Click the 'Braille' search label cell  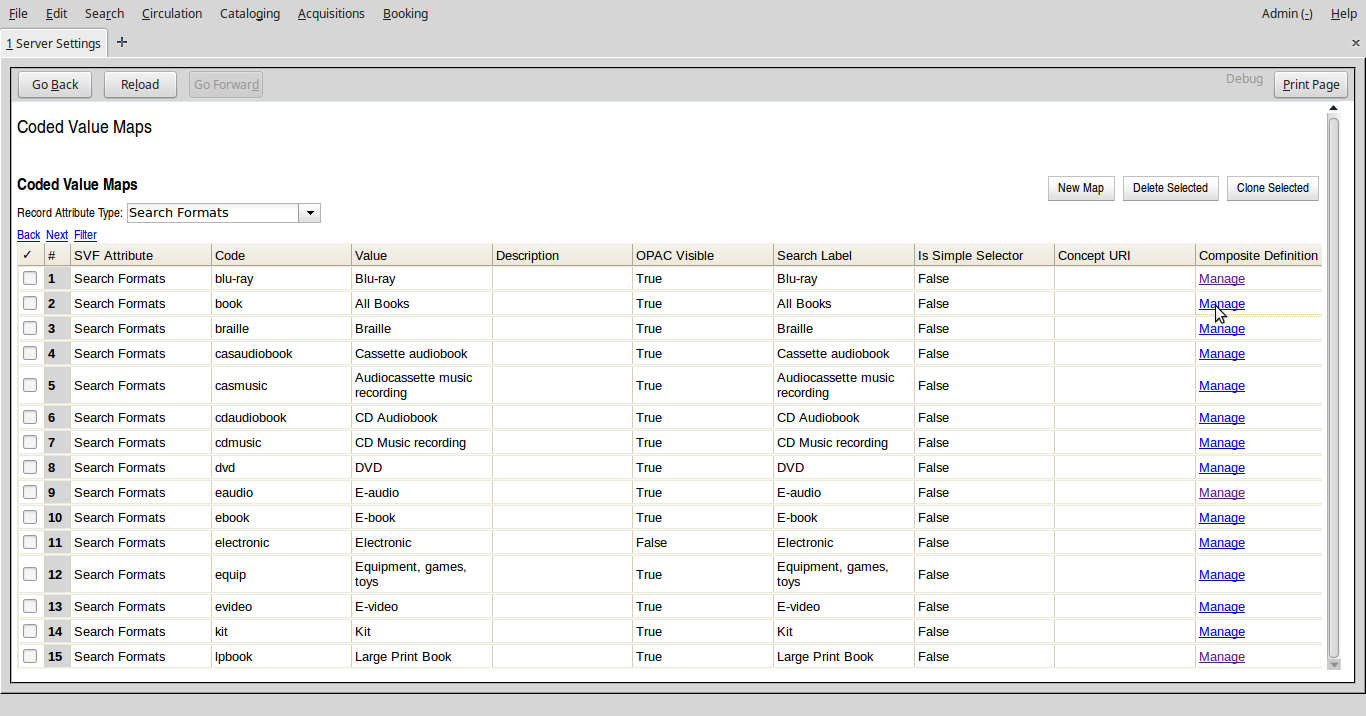tap(844, 328)
